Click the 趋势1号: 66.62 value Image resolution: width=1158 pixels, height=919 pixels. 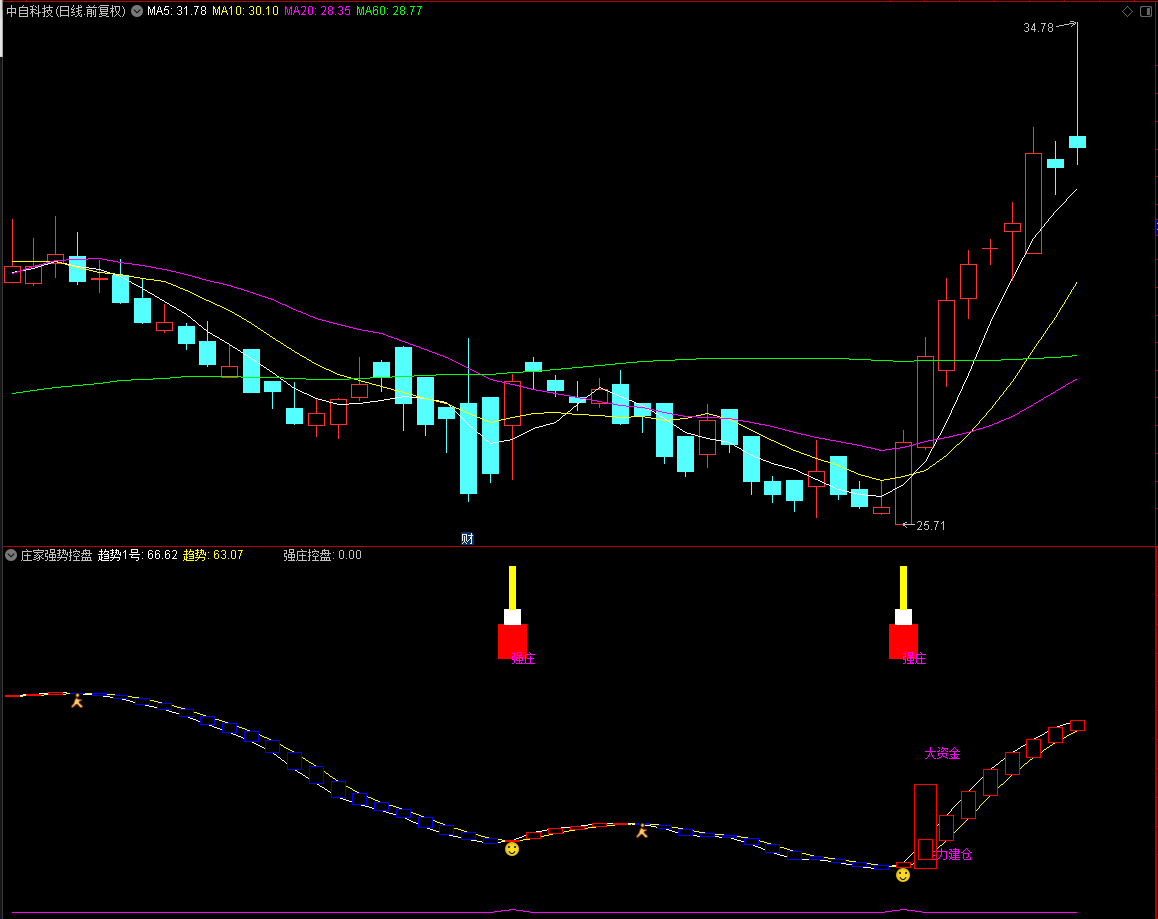coord(138,555)
